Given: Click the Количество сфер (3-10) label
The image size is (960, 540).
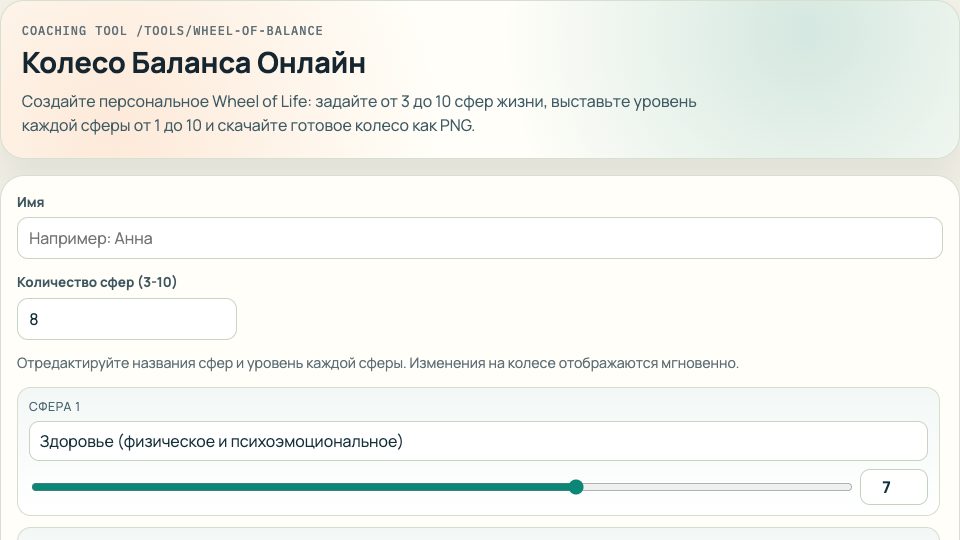Looking at the screenshot, I should click(x=97, y=283).
